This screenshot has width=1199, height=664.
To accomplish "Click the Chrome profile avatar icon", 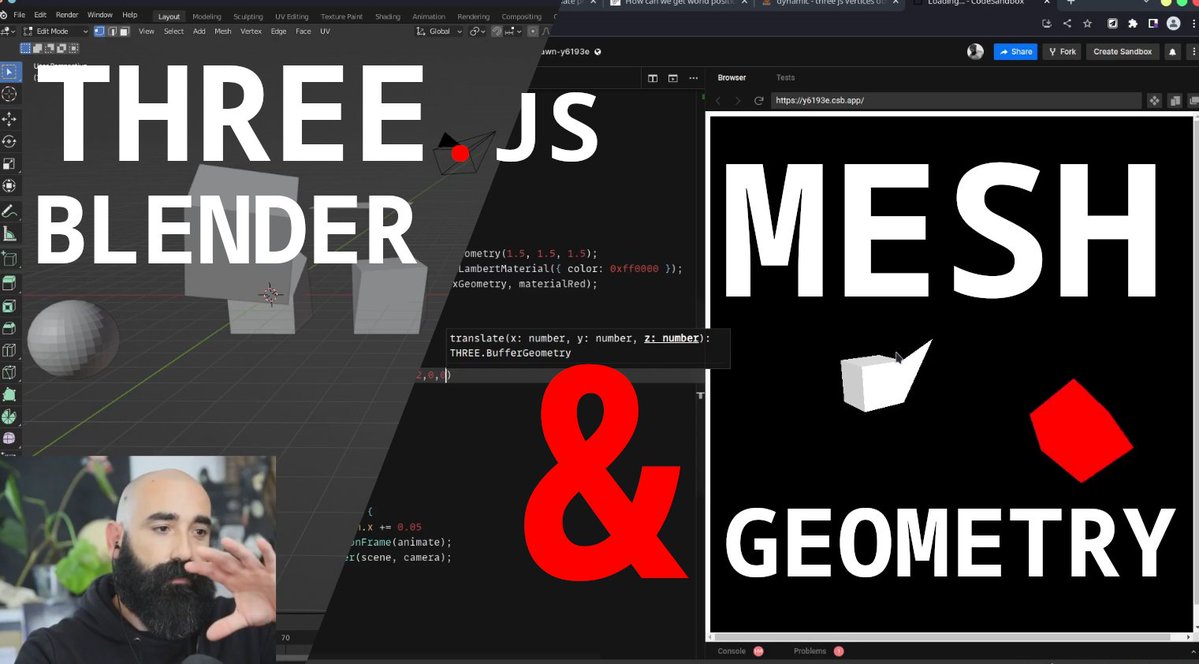I will (x=1174, y=24).
